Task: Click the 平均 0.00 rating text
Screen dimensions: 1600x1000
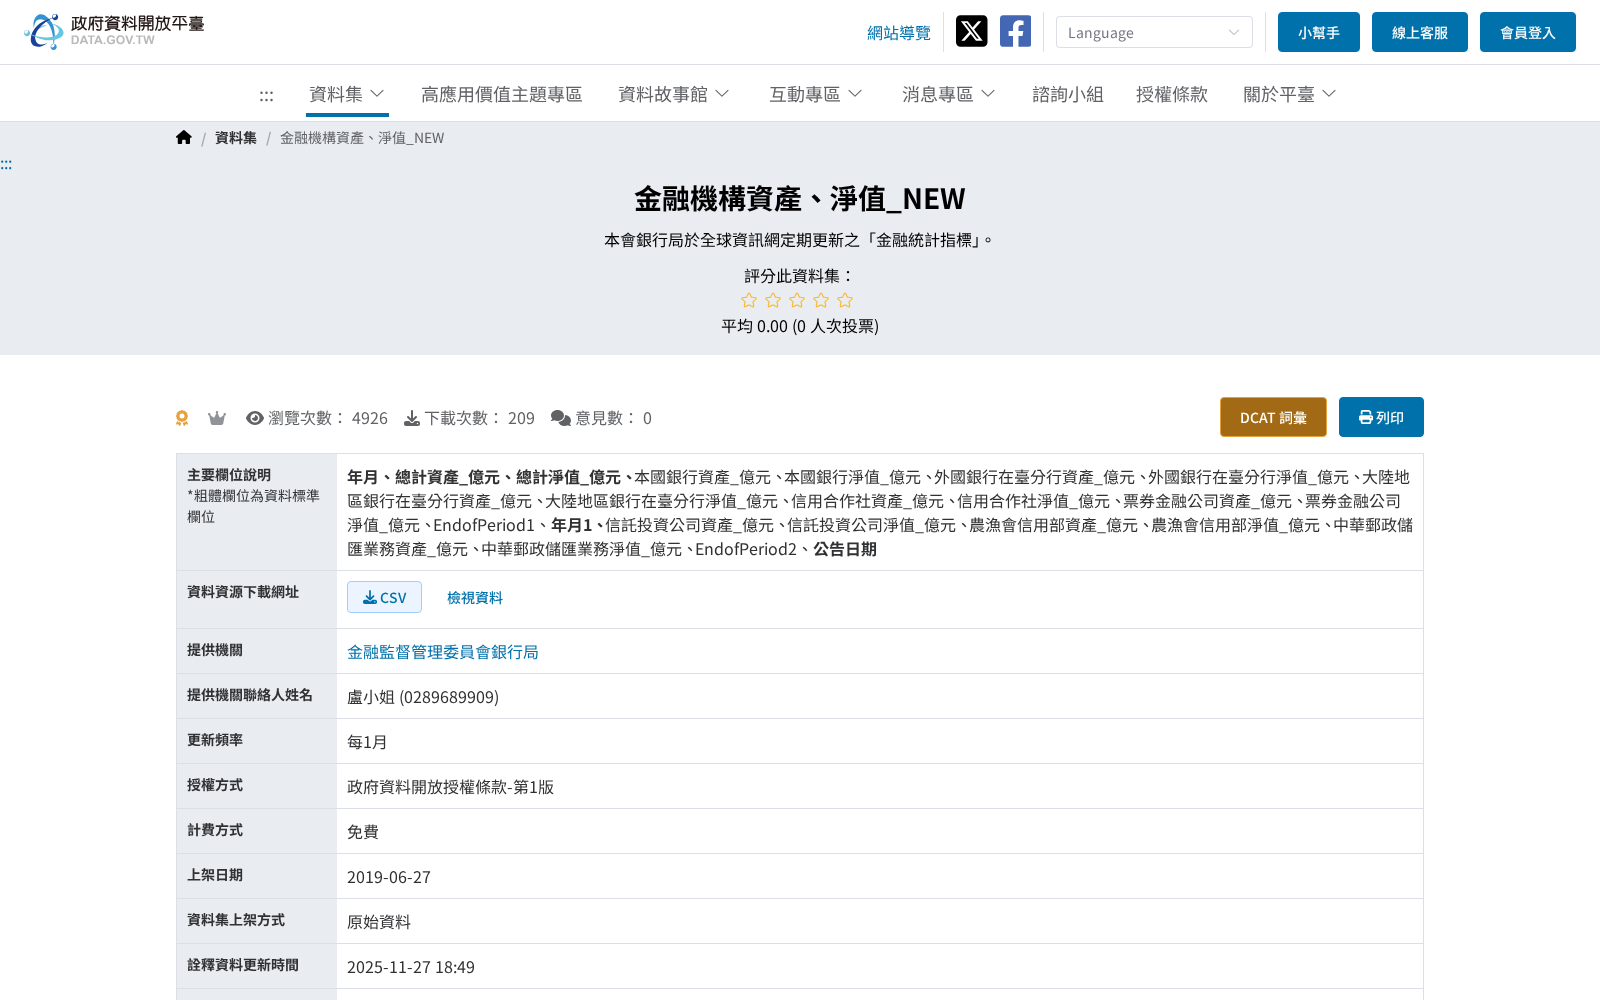Action: (800, 326)
